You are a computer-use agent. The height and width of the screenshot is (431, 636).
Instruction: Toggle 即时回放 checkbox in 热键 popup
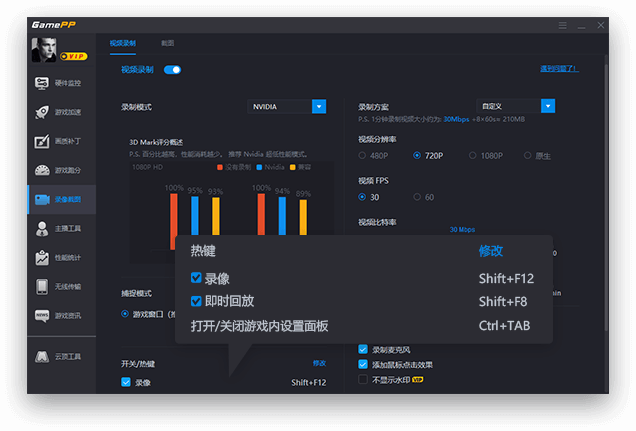coord(196,301)
